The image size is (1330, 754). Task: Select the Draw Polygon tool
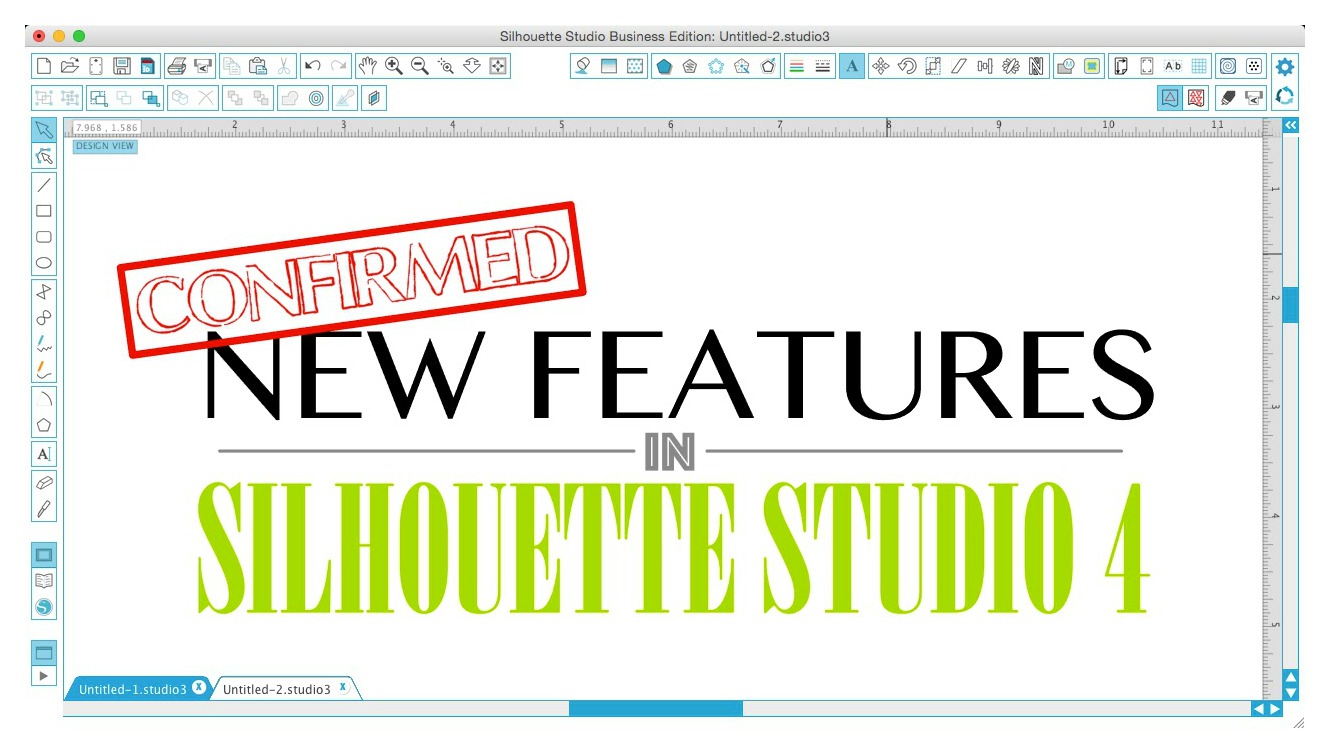[44, 292]
